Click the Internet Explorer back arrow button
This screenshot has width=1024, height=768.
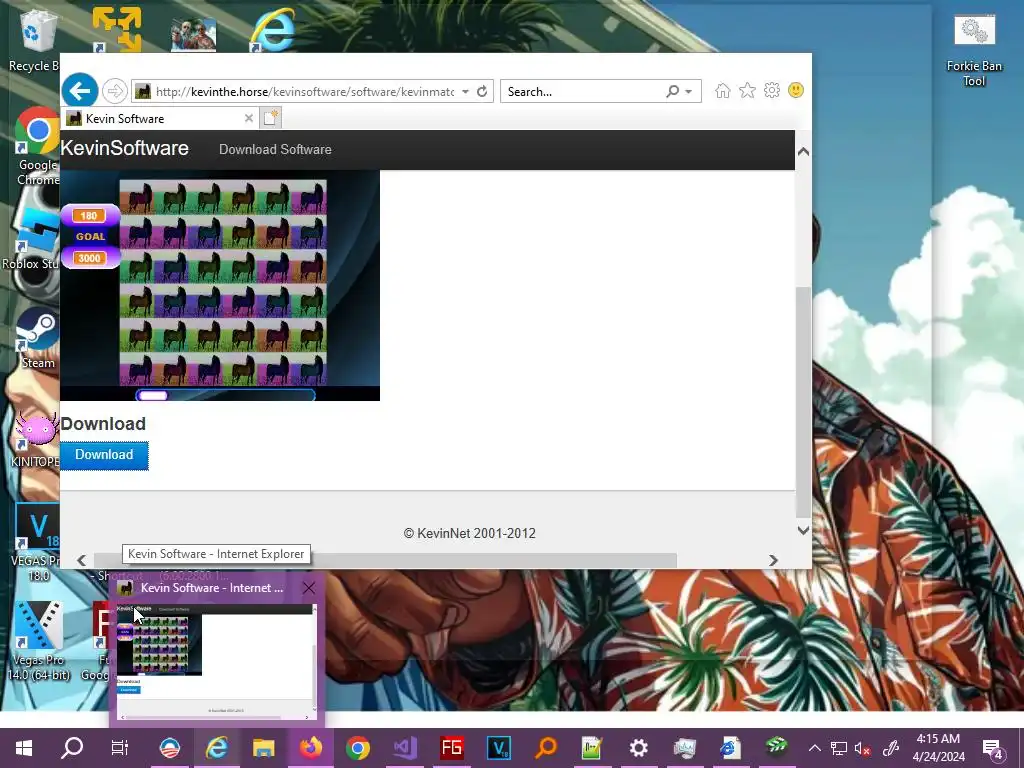(80, 91)
